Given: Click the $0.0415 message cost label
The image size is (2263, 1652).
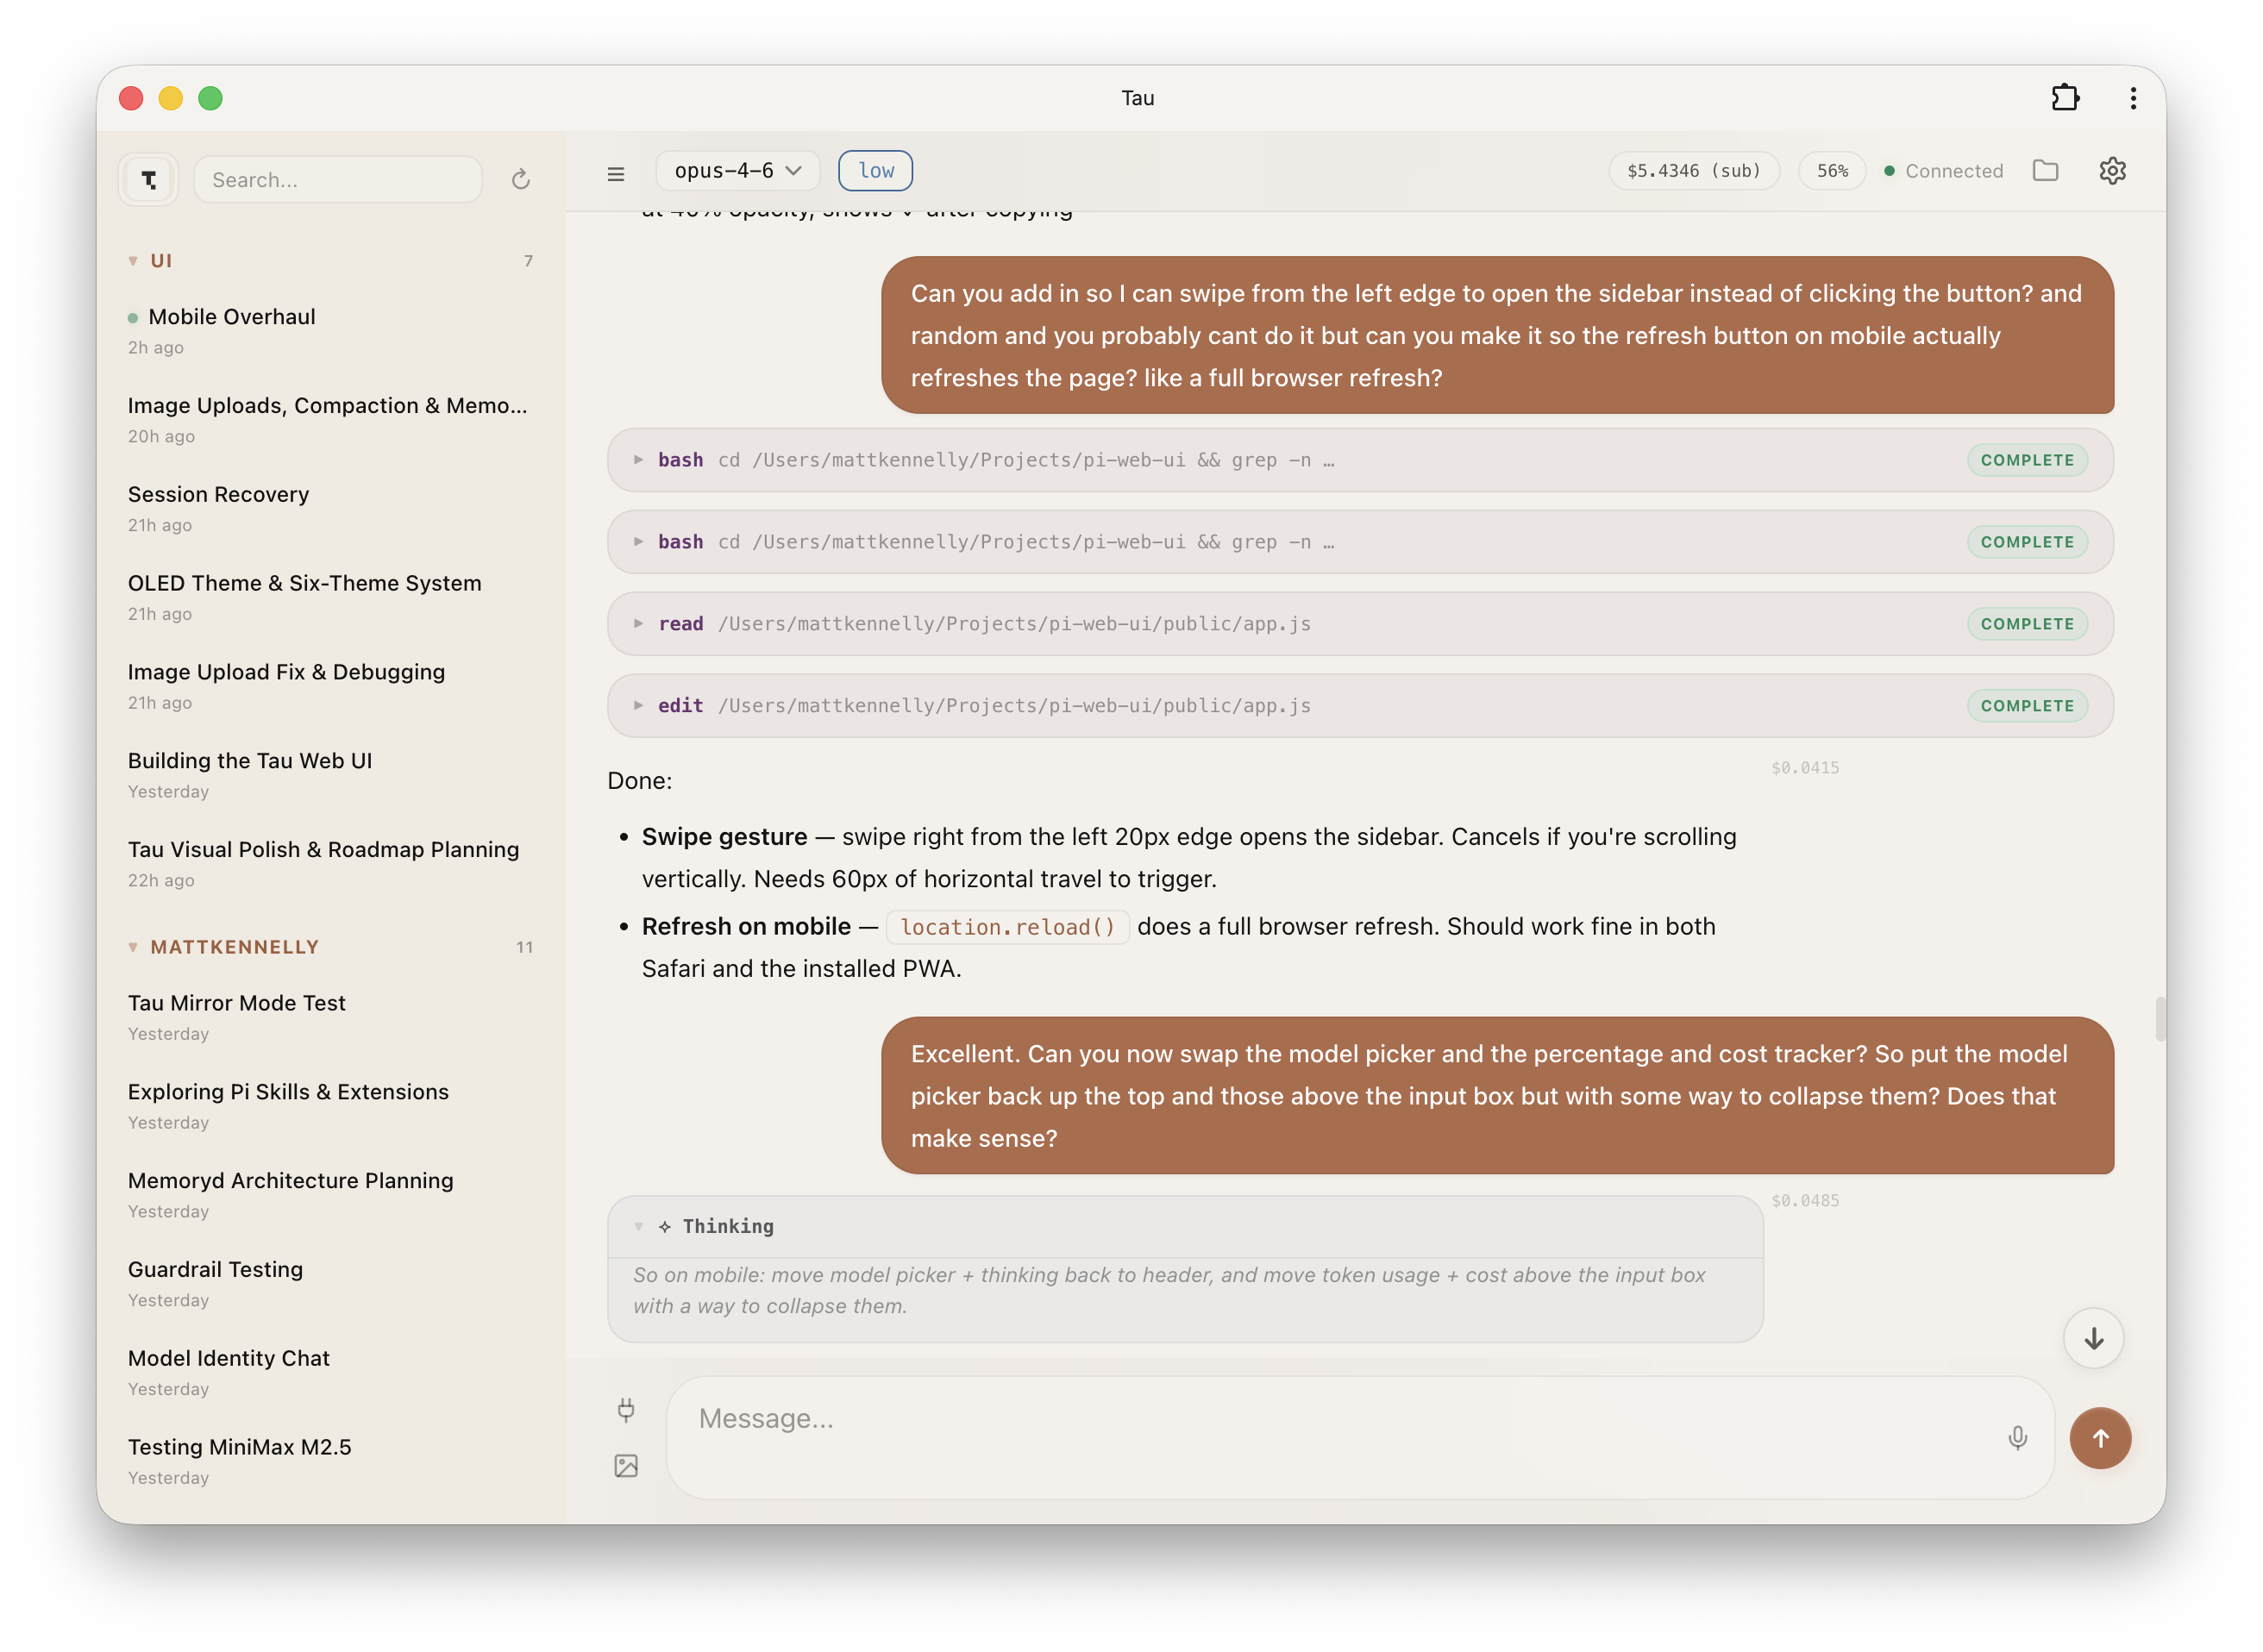Looking at the screenshot, I should [x=1805, y=768].
